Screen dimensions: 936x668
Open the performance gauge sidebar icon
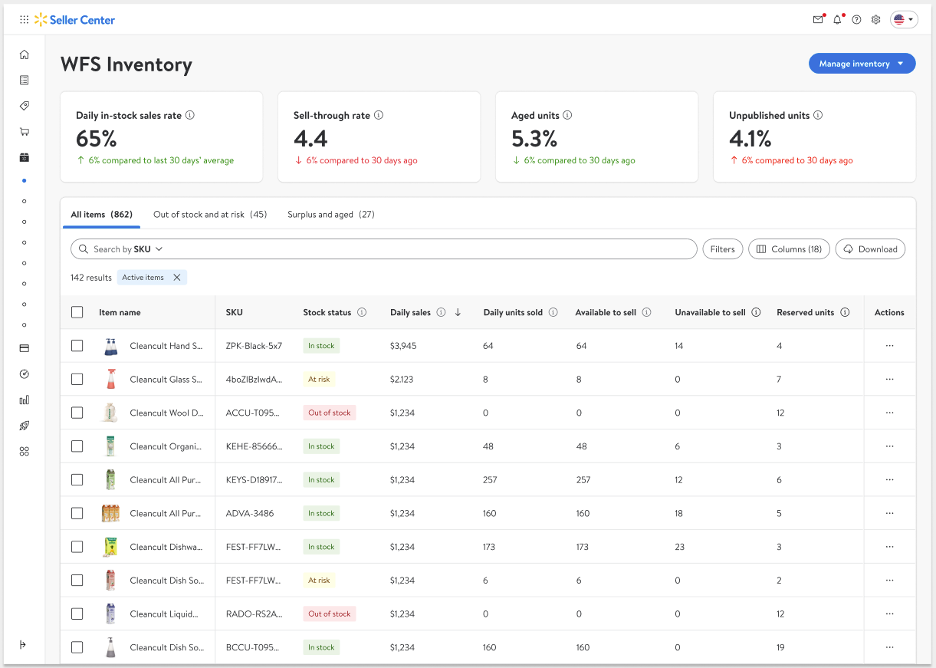click(24, 374)
